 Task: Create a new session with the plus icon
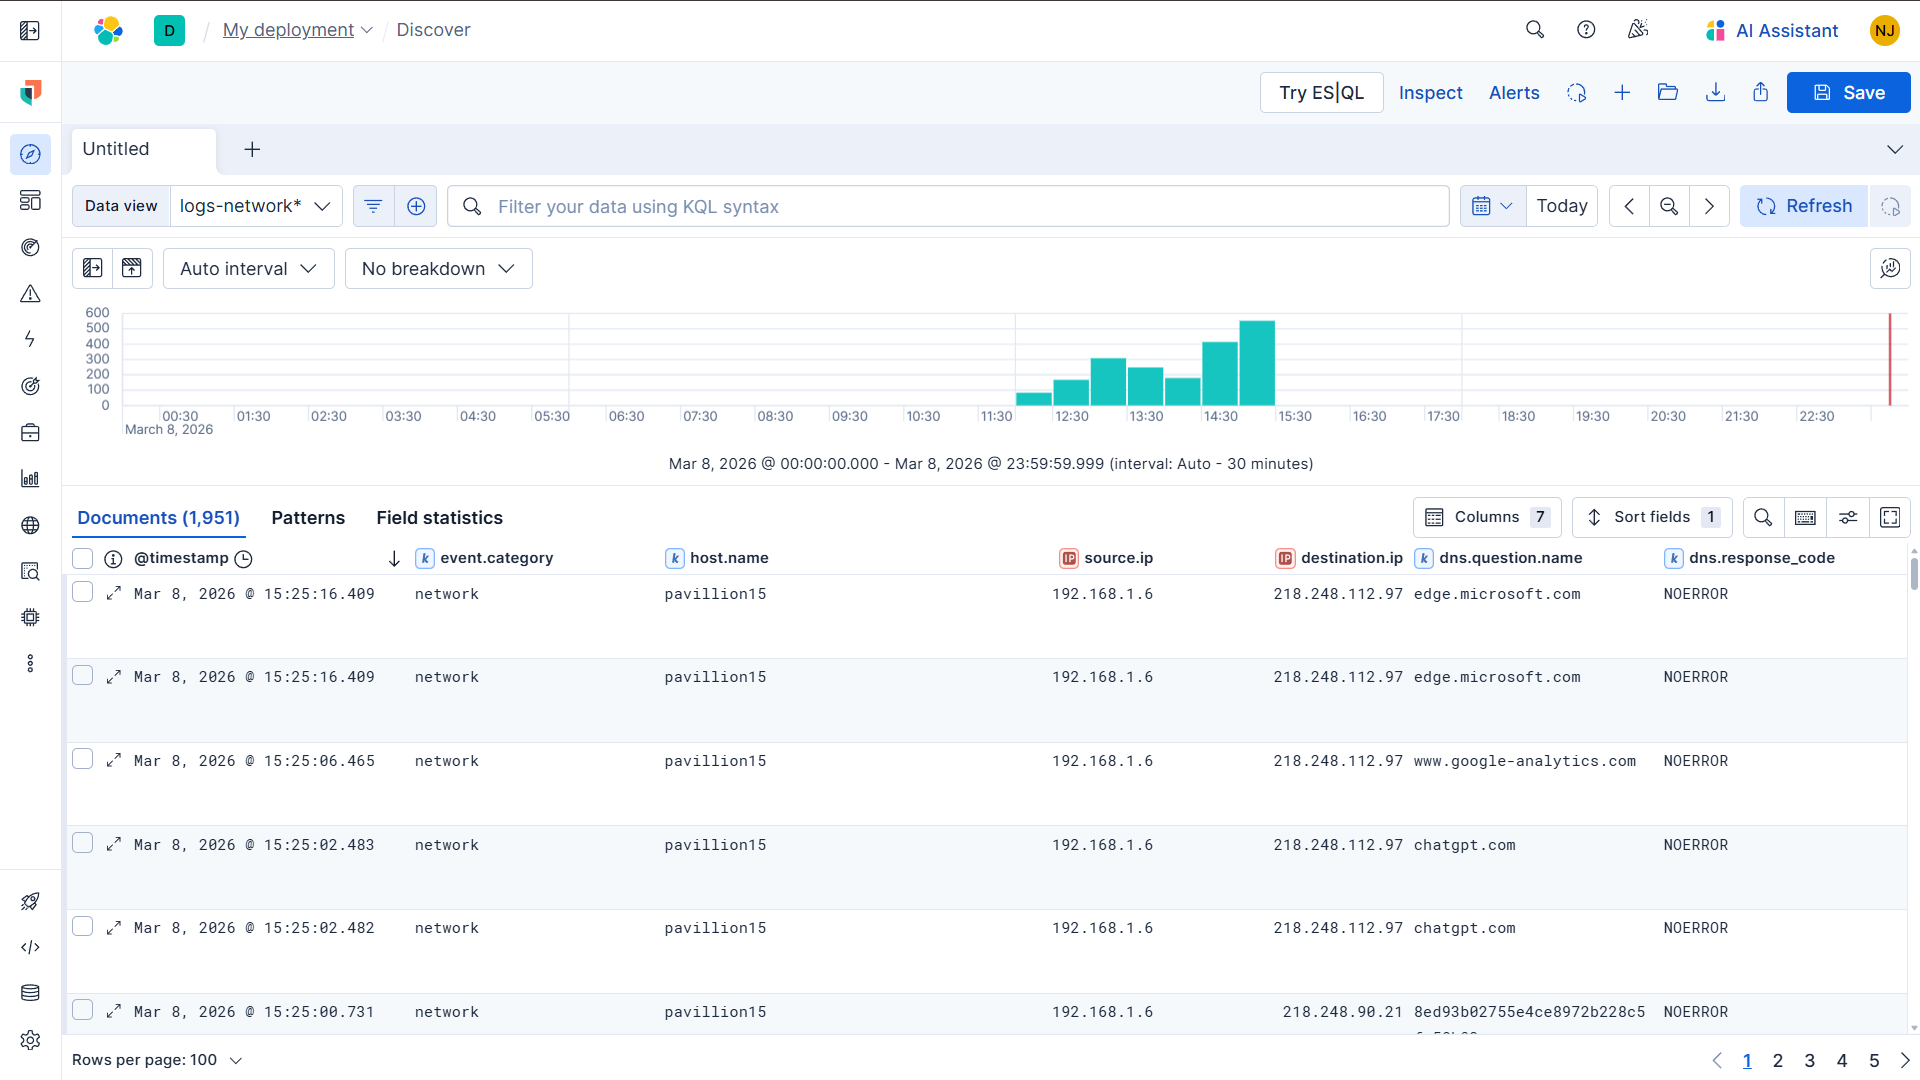pos(1621,92)
